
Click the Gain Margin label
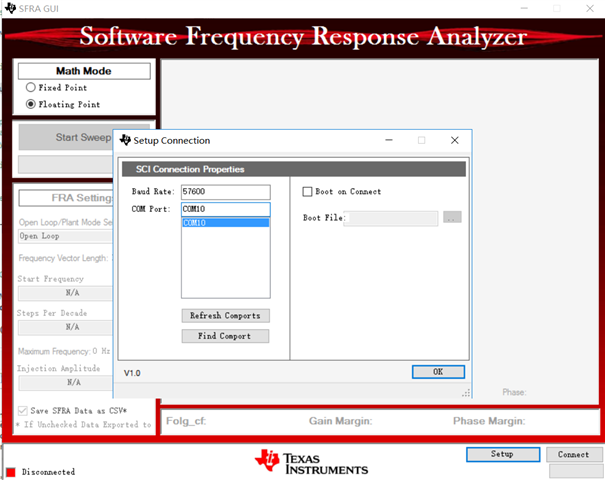click(340, 421)
